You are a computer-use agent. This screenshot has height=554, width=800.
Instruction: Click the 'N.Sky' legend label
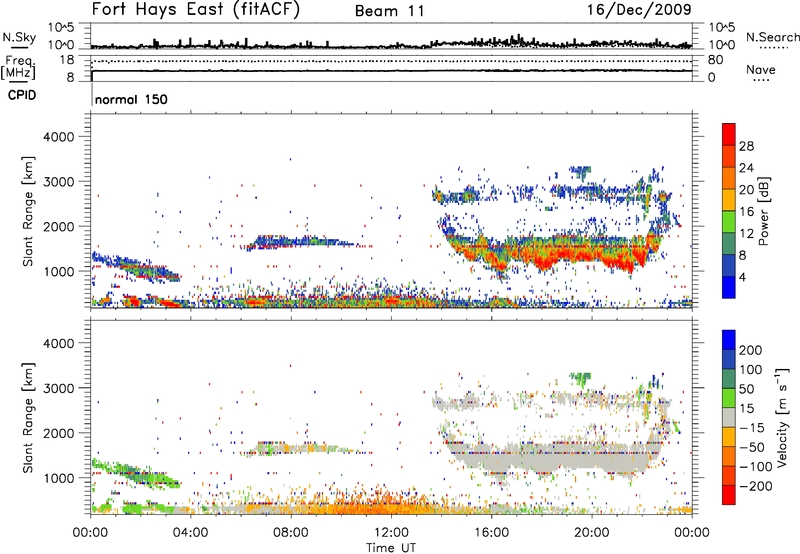tap(19, 37)
